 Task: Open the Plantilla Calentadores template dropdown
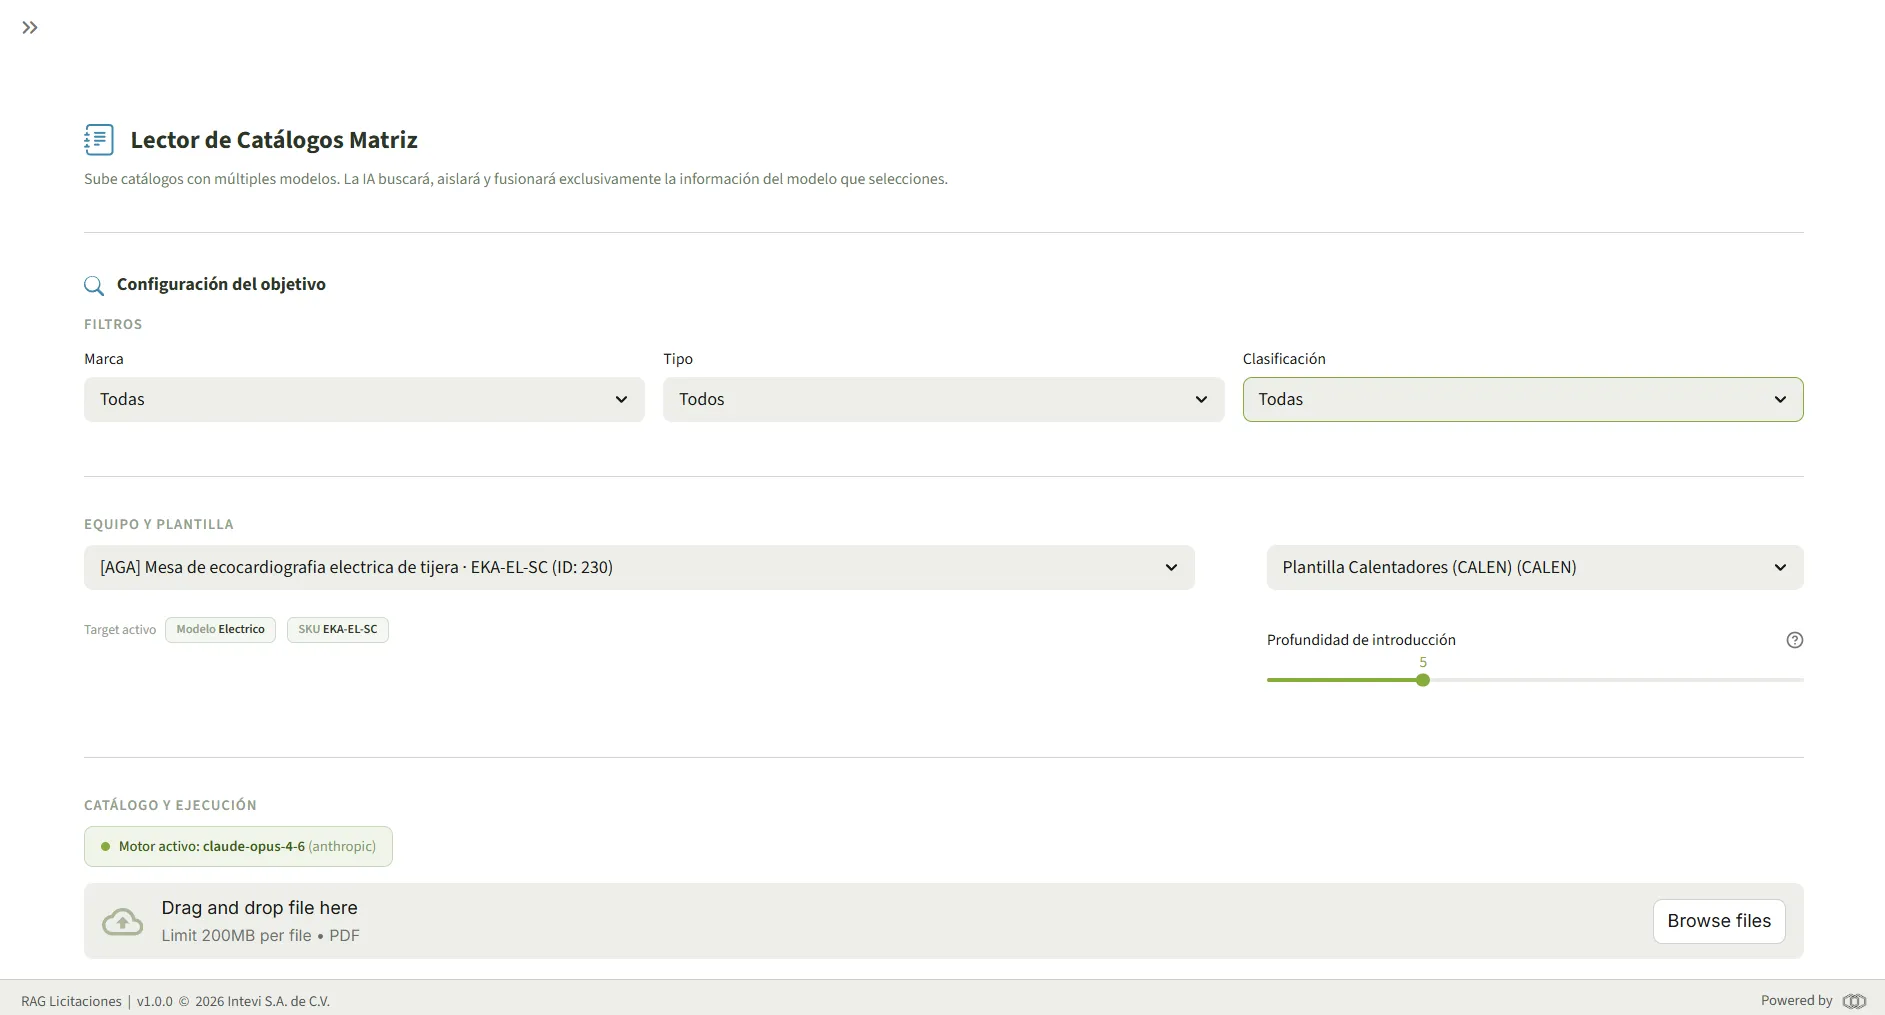tap(1535, 567)
